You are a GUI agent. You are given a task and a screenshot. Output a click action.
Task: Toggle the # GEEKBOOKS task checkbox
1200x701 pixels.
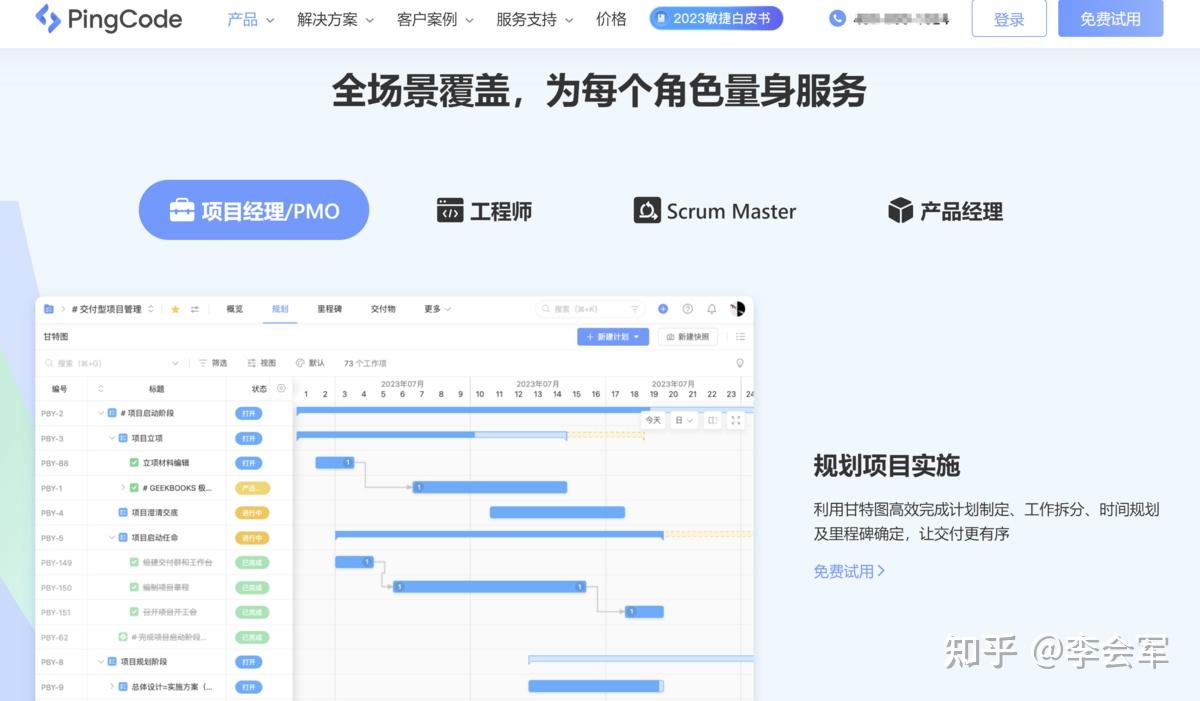[134, 488]
